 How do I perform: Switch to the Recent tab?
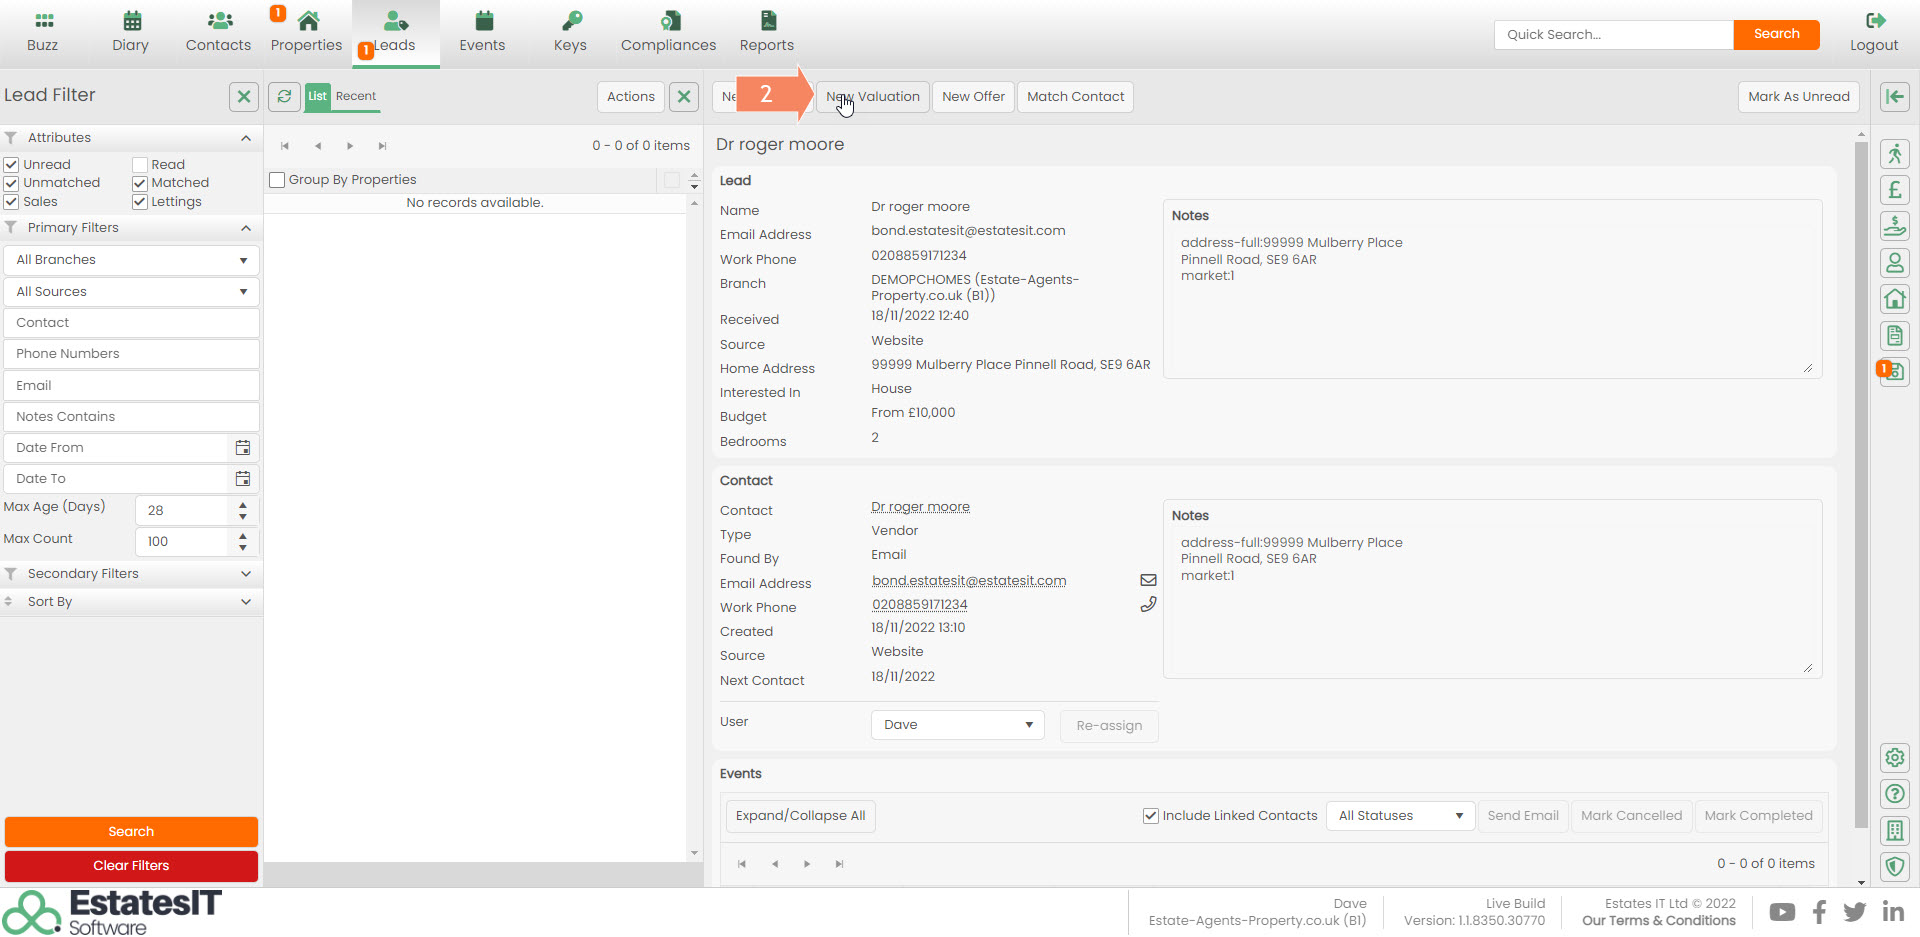(x=356, y=96)
